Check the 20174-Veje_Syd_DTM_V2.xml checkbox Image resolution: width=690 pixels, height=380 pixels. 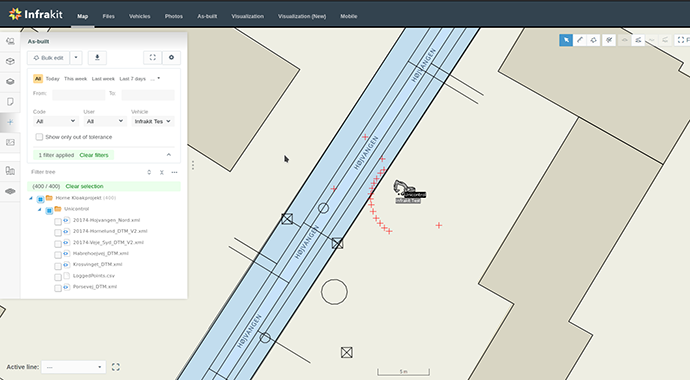[x=58, y=244]
